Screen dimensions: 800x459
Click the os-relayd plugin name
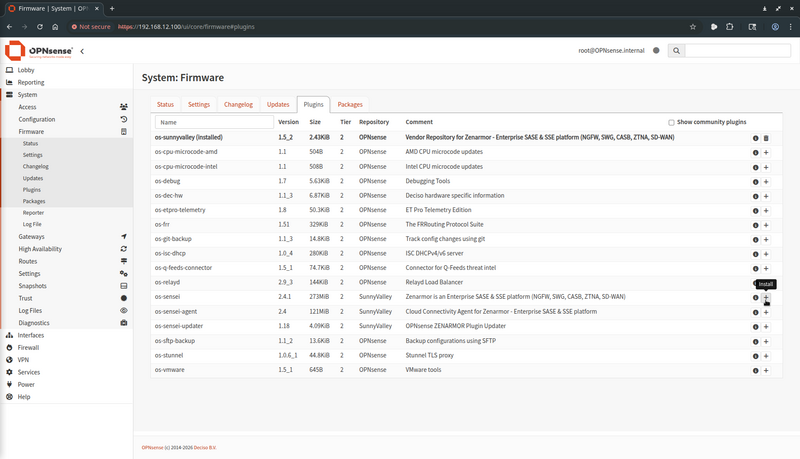(x=167, y=283)
